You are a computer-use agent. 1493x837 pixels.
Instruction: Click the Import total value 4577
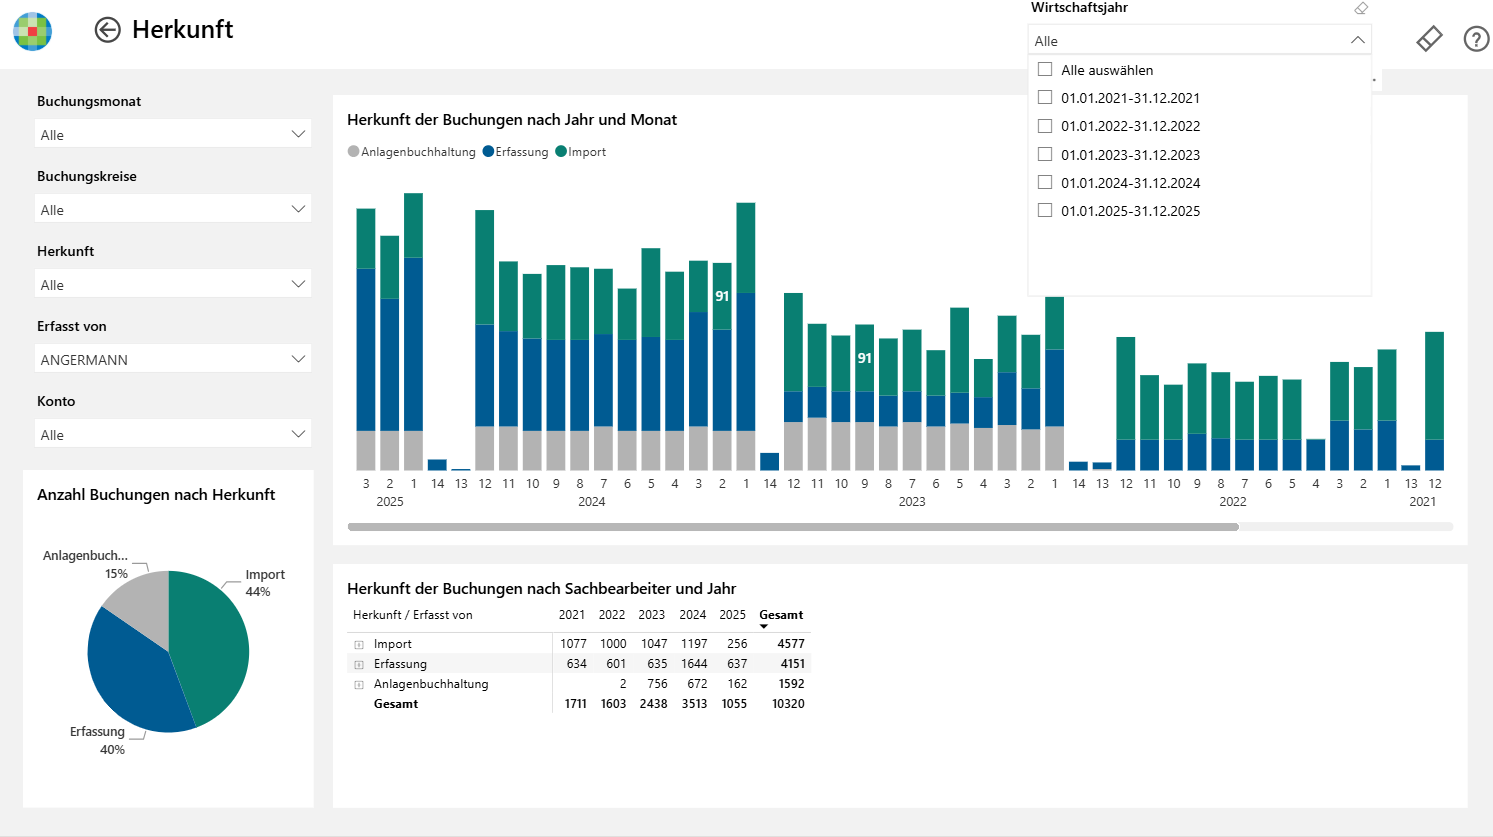[x=791, y=644]
